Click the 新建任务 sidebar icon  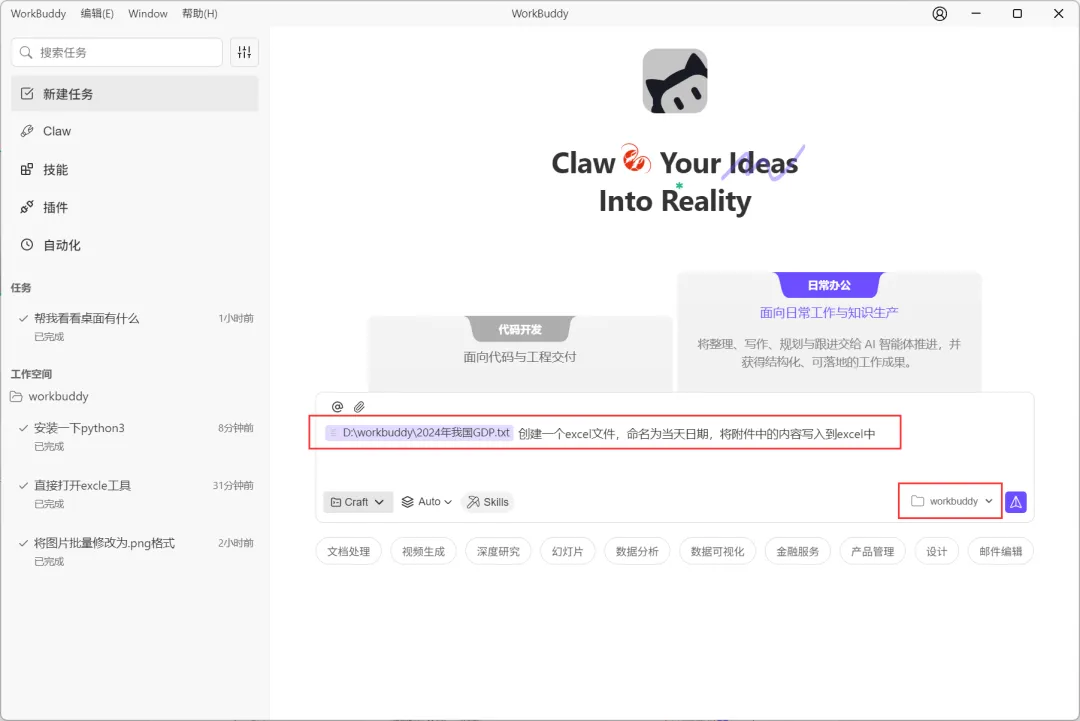tap(27, 94)
